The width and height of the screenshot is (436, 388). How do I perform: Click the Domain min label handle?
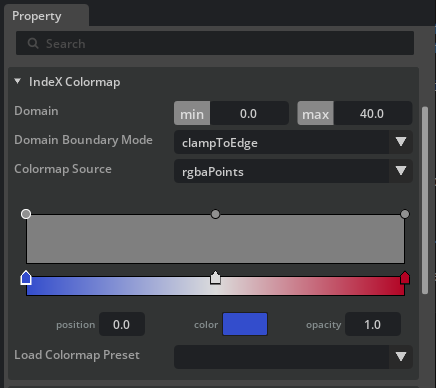point(192,113)
